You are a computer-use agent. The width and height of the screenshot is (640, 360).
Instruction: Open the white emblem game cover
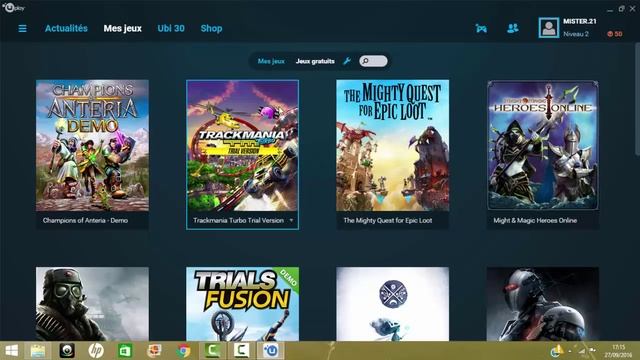point(393,304)
